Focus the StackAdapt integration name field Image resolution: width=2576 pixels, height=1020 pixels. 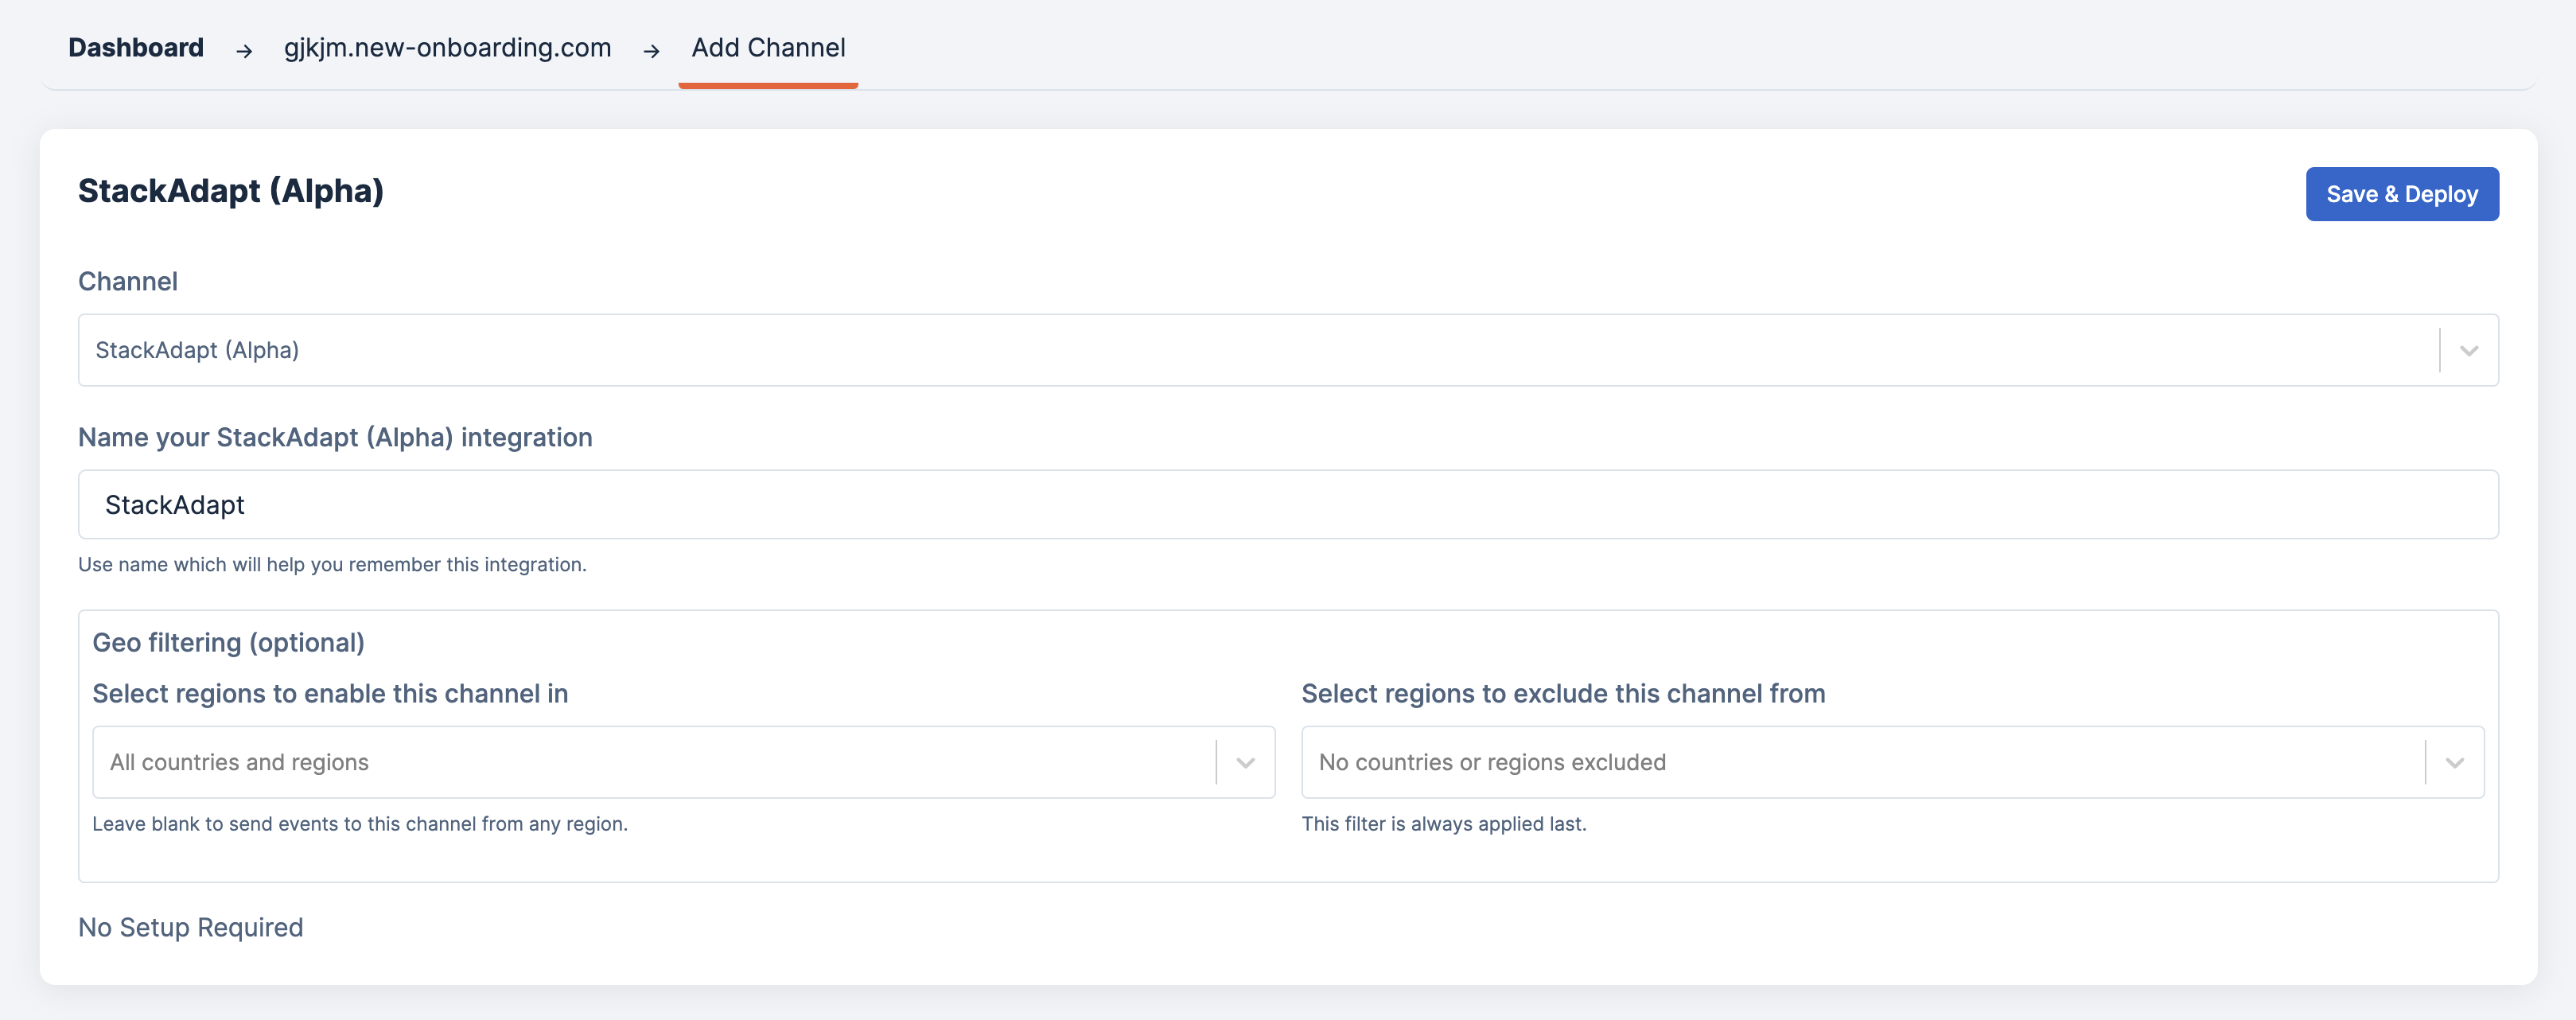(x=1288, y=505)
